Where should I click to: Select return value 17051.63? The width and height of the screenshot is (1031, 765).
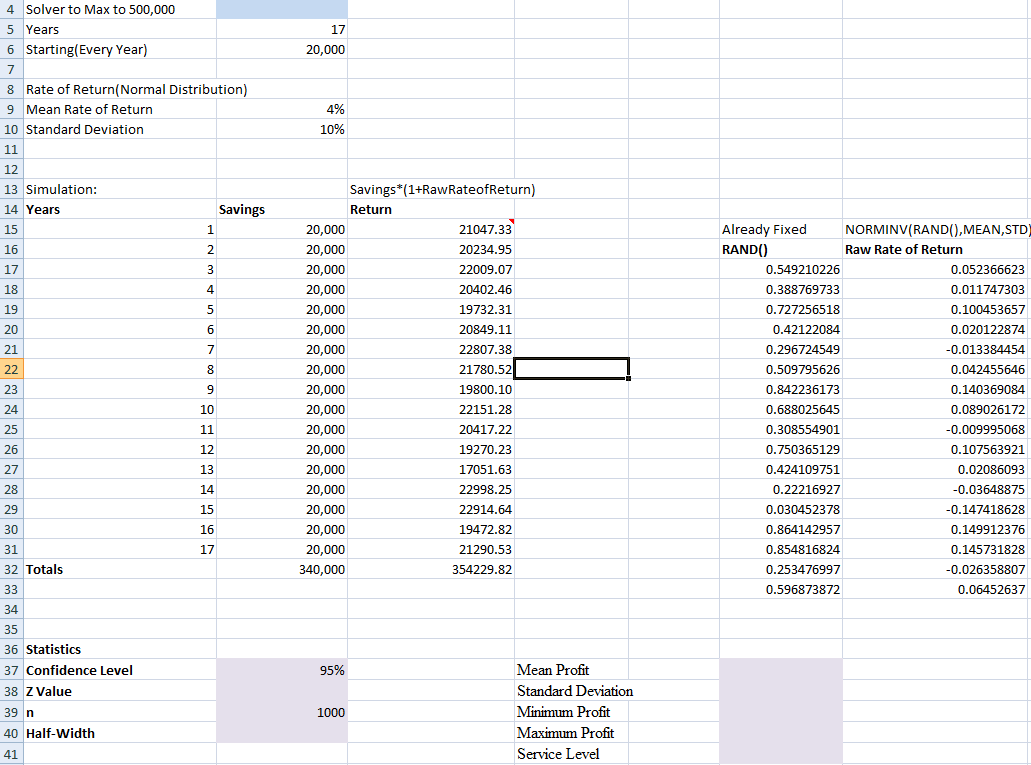click(x=431, y=470)
